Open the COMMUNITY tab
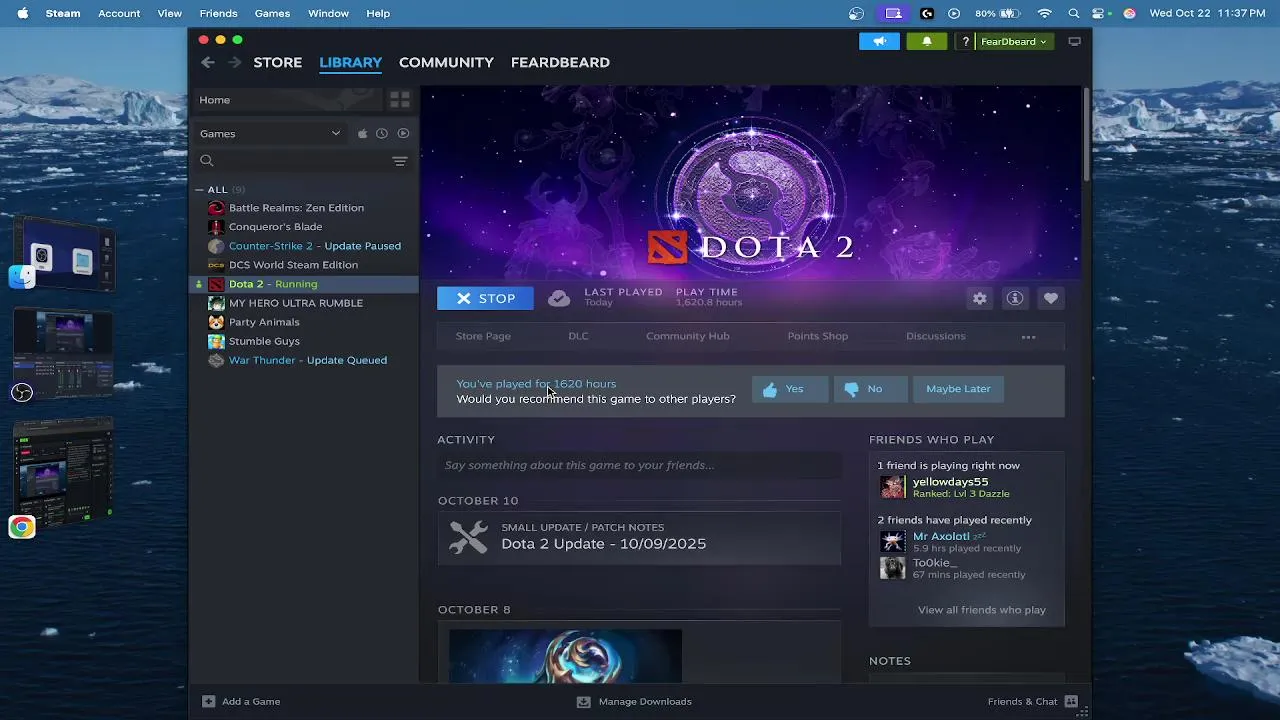Viewport: 1280px width, 720px height. pos(446,62)
